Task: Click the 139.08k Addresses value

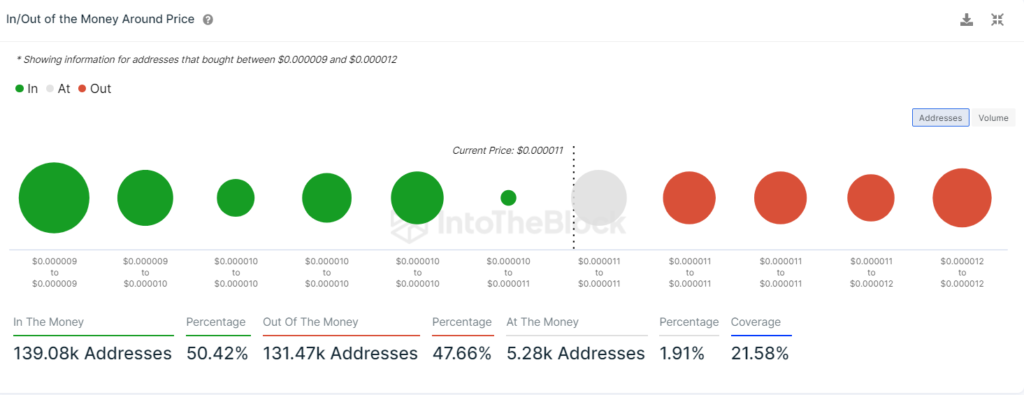Action: 93,354
